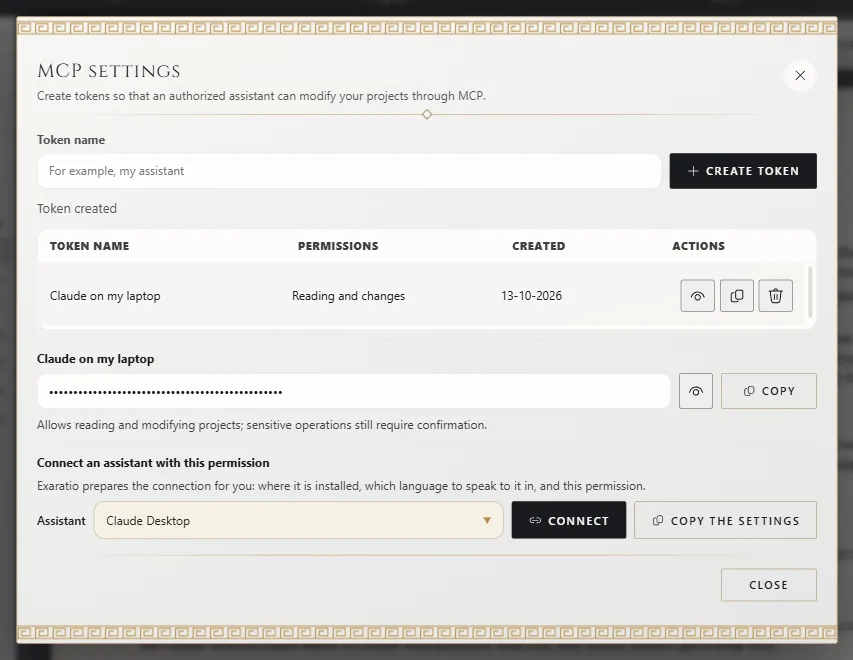Focus the Token name input field
This screenshot has height=660, width=853.
[349, 171]
